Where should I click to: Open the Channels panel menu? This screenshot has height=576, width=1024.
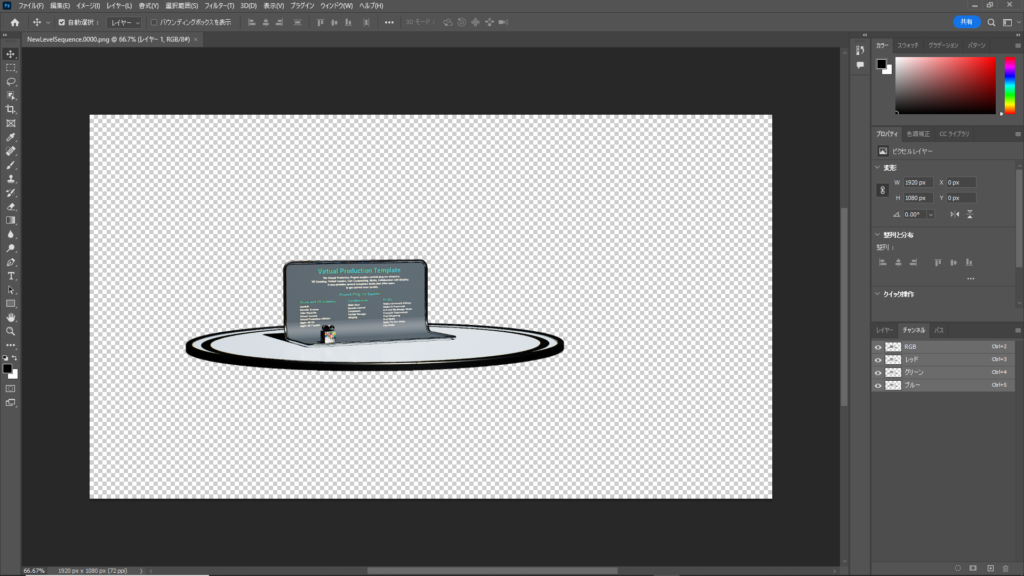coord(1017,331)
